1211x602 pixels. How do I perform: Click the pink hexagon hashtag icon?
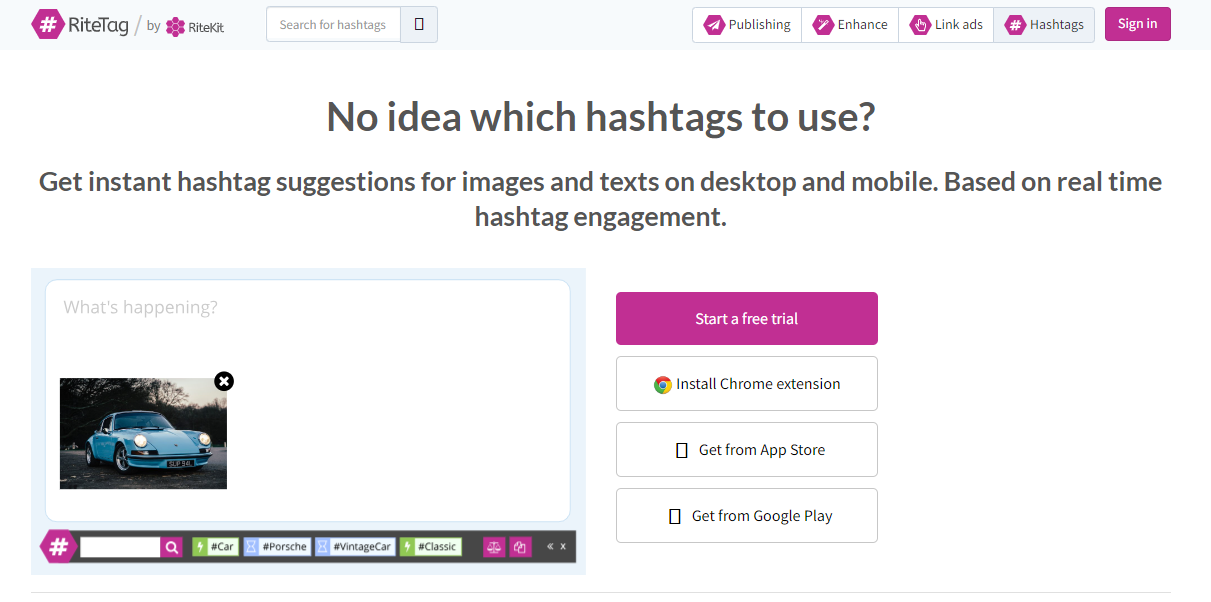tap(59, 547)
